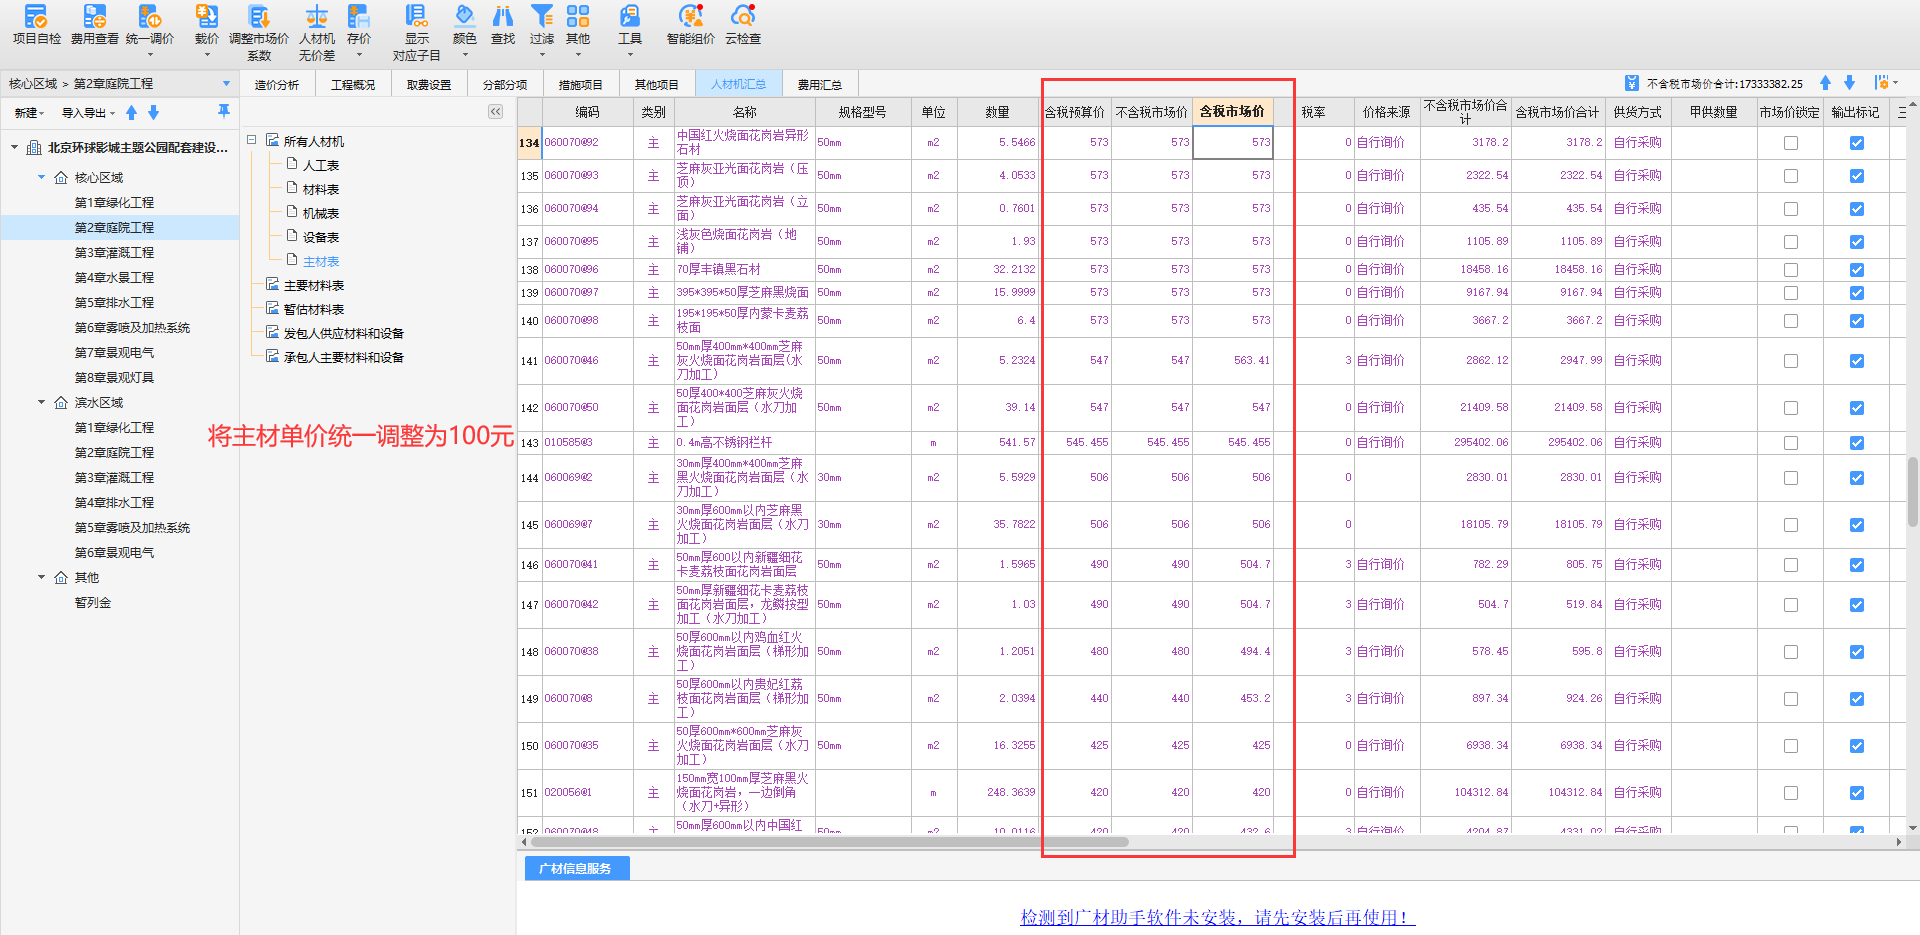Open the 导入导出 dropdown
The height and width of the screenshot is (935, 1920).
click(x=88, y=113)
